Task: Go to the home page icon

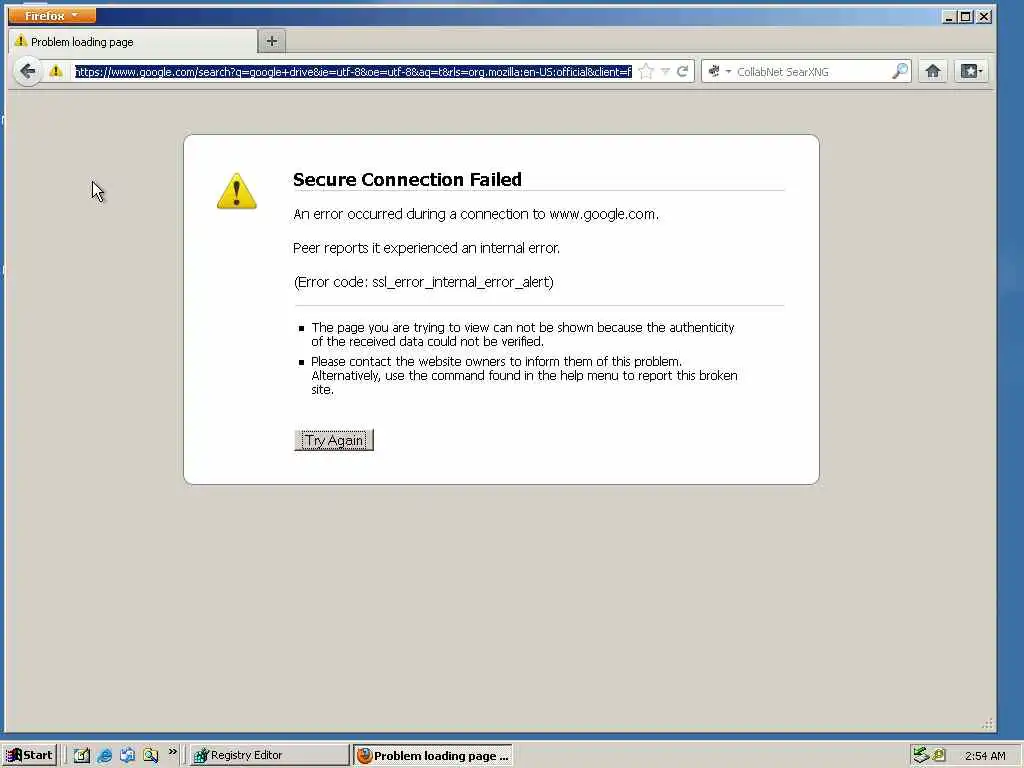Action: (x=933, y=71)
